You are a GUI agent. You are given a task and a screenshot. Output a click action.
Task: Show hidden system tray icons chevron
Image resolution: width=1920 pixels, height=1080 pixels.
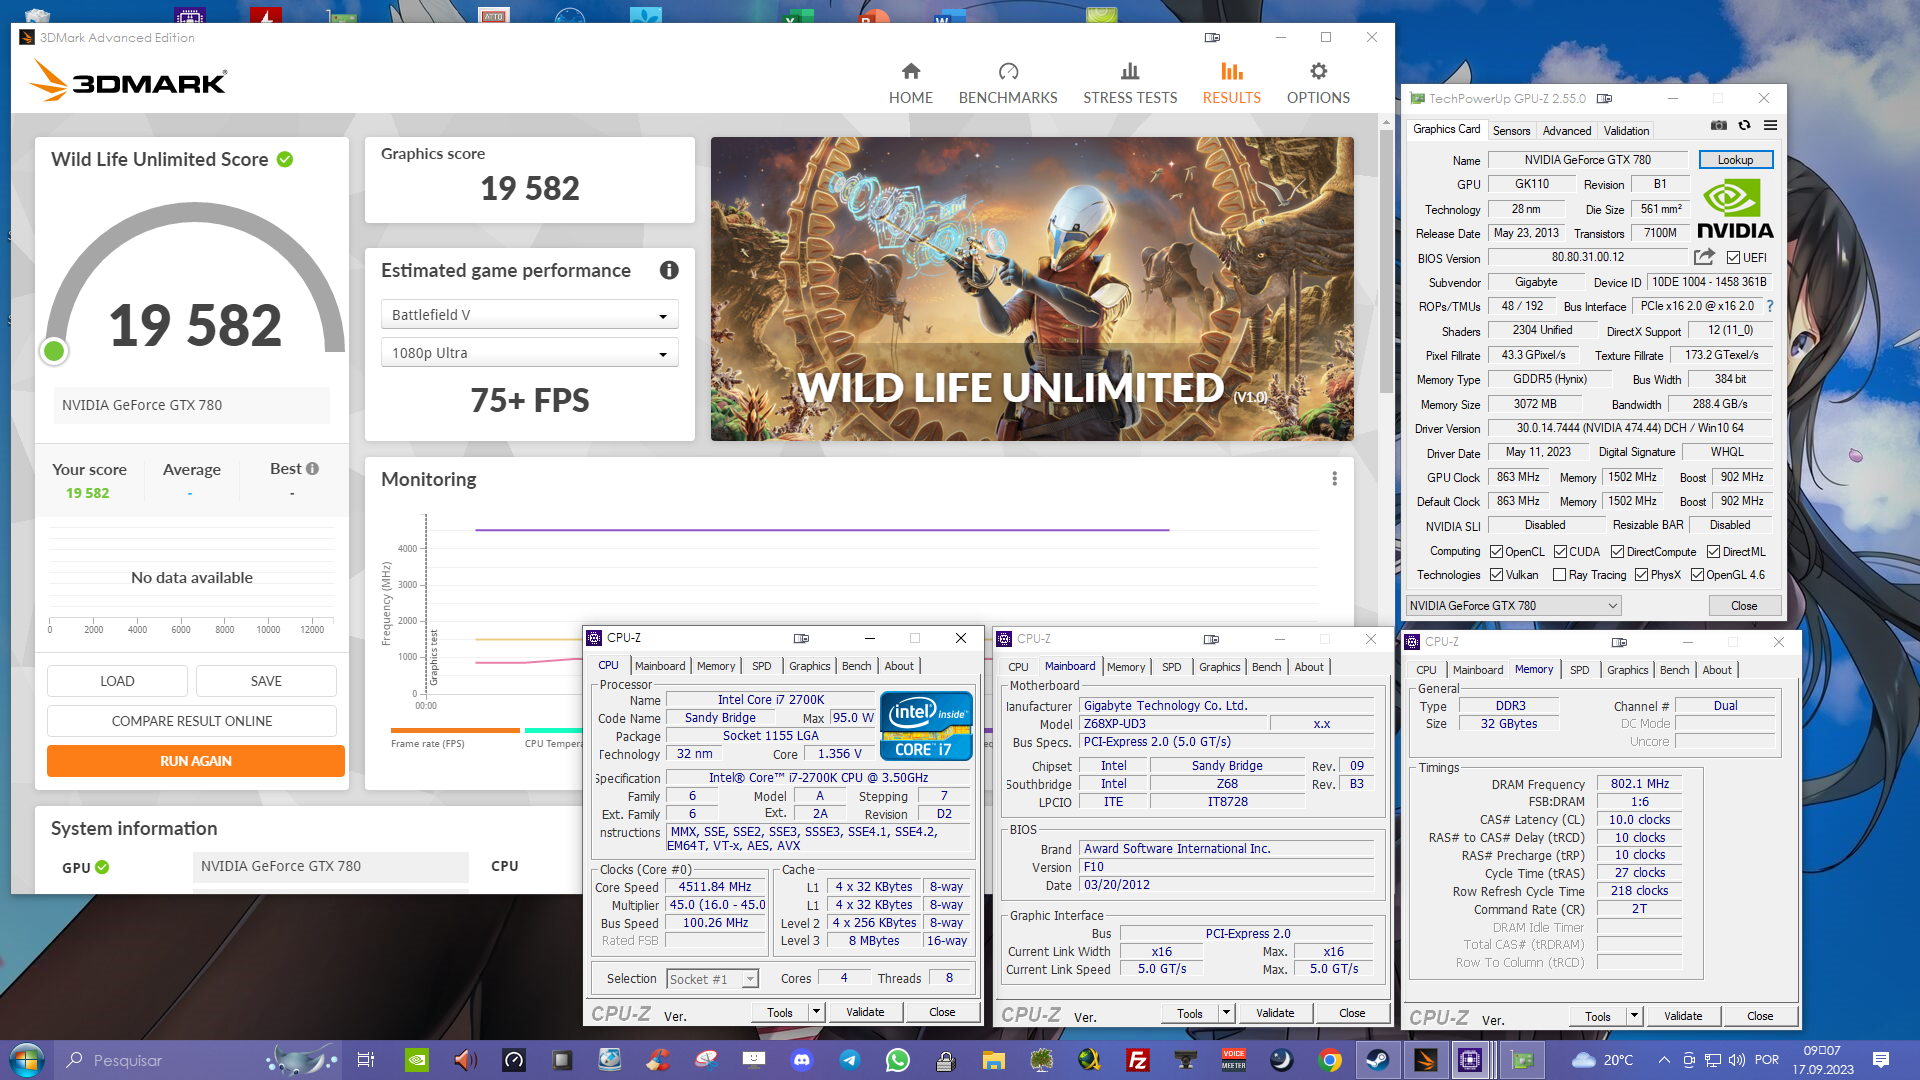click(1663, 1060)
